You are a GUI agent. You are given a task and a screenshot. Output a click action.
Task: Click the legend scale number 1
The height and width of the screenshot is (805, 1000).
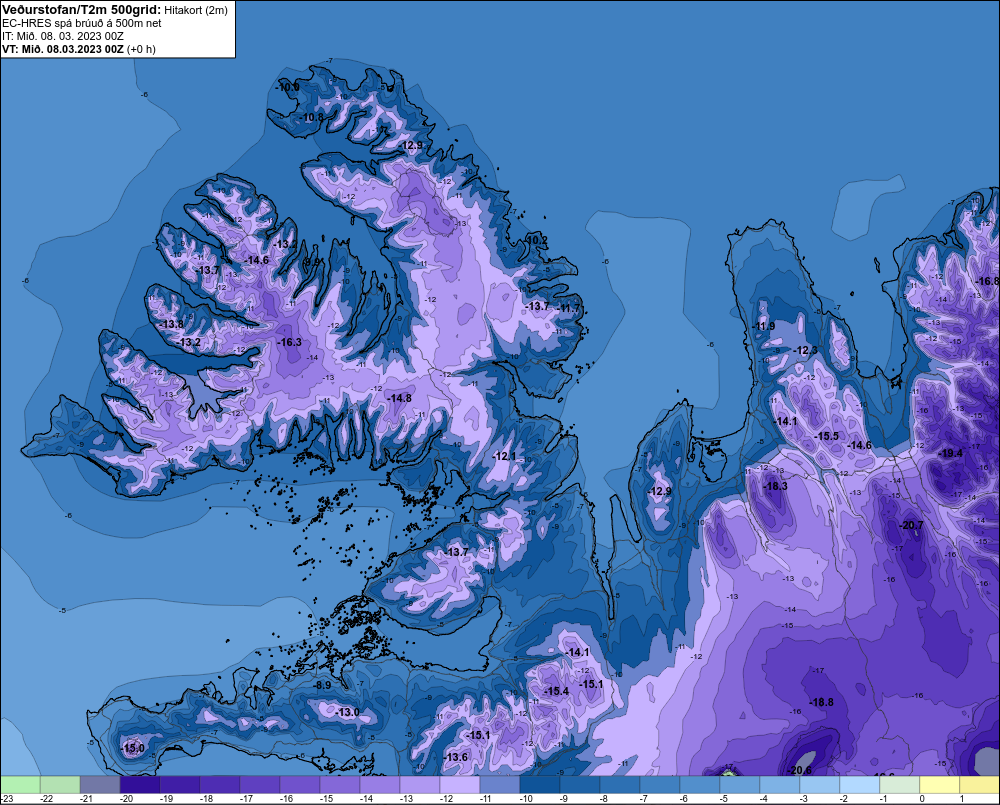(962, 799)
